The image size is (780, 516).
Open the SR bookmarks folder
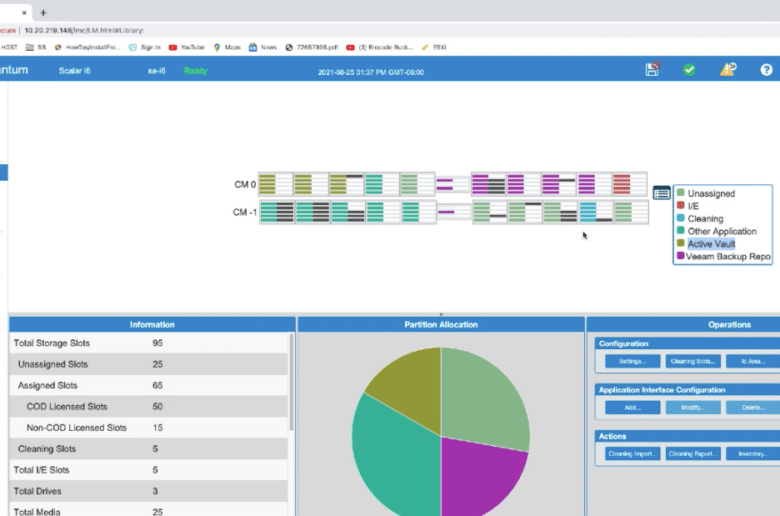[36, 47]
